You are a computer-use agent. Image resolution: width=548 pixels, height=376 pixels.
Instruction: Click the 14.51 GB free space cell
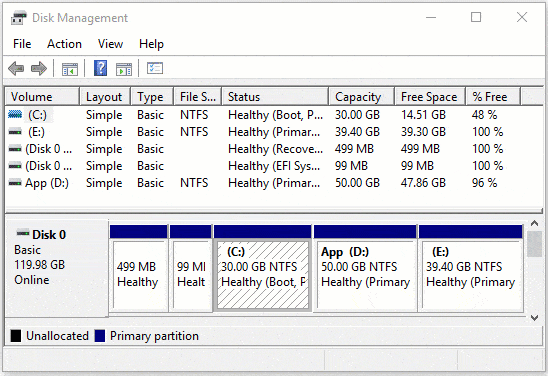click(x=423, y=115)
